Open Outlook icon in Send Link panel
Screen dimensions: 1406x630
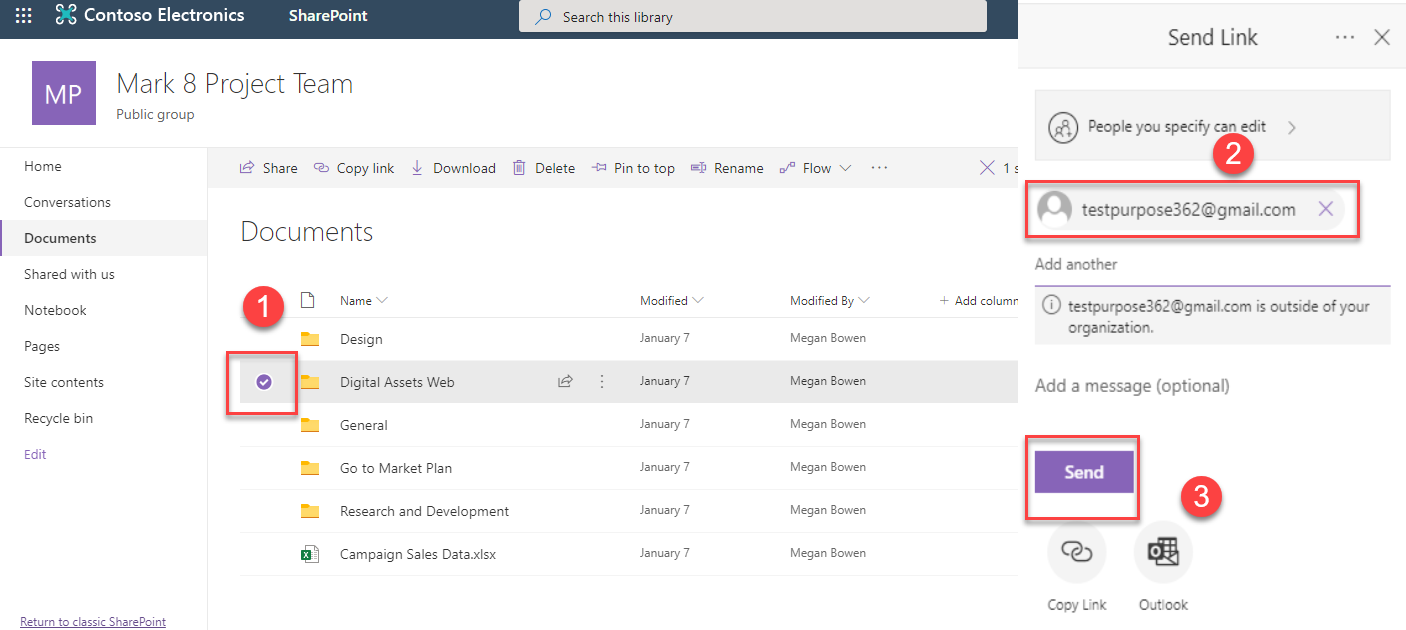1163,552
